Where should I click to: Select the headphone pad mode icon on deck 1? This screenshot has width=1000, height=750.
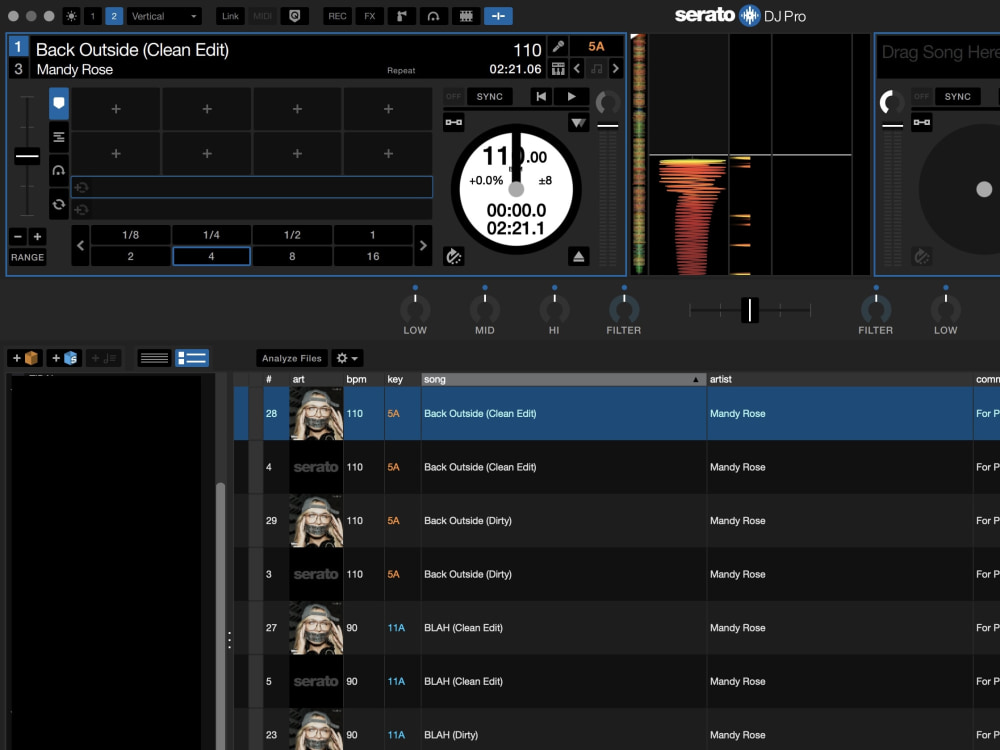[59, 171]
